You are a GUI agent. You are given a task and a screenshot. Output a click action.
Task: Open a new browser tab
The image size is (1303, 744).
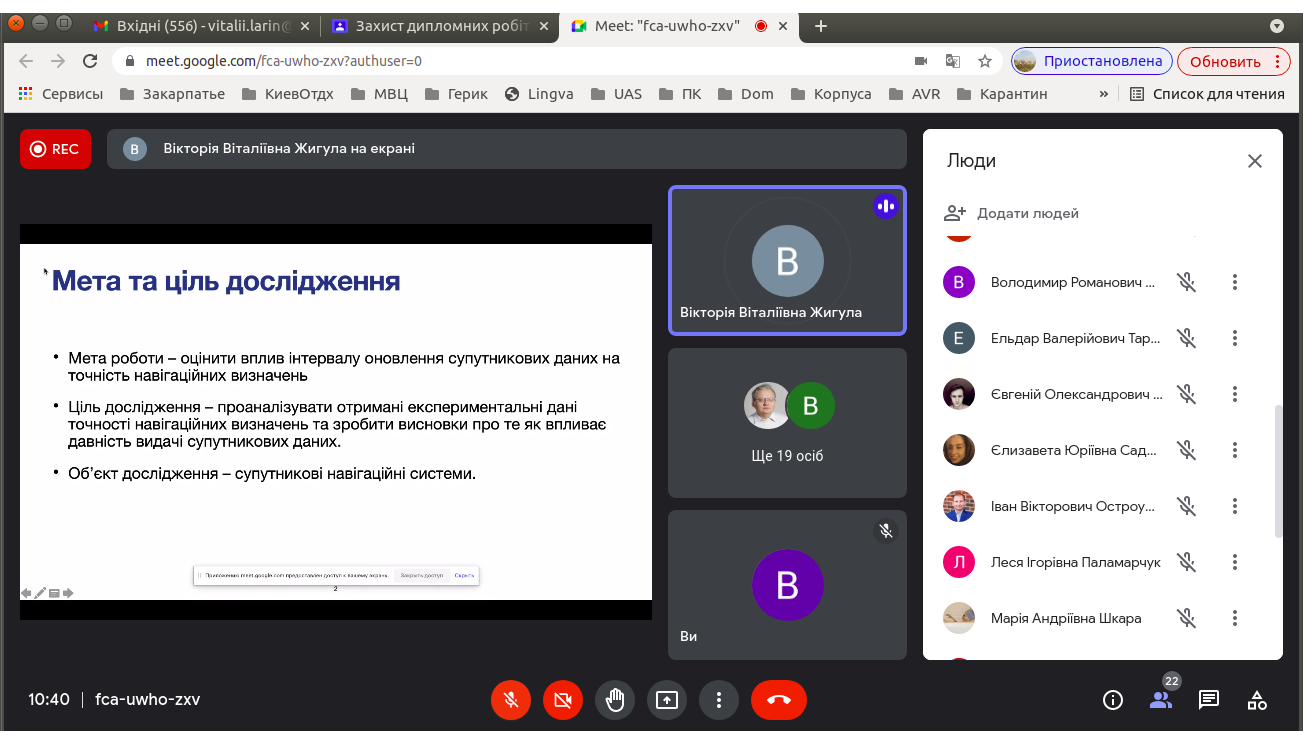(821, 26)
